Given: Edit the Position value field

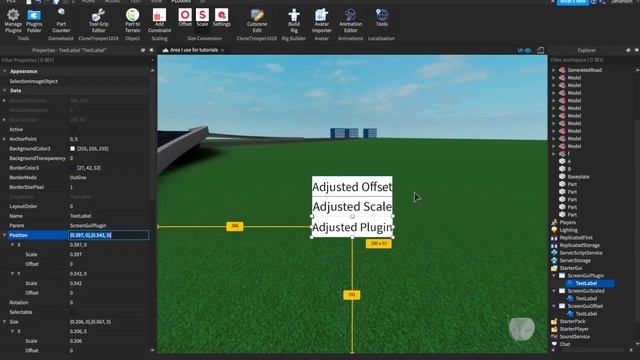Looking at the screenshot, I should click(x=109, y=235).
